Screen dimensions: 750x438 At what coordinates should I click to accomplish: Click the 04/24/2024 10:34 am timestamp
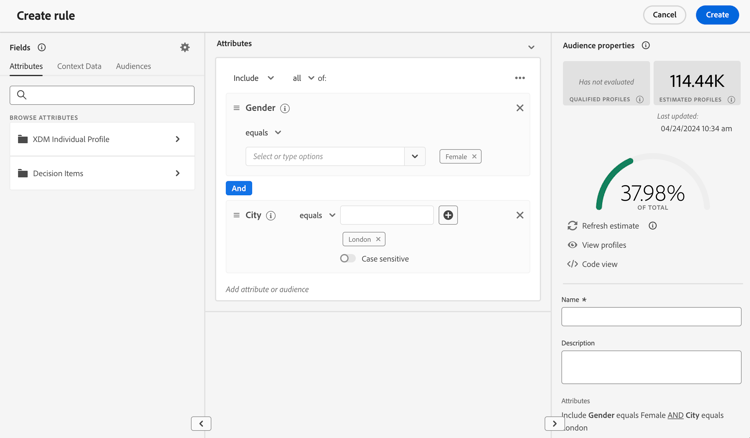pyautogui.click(x=696, y=129)
